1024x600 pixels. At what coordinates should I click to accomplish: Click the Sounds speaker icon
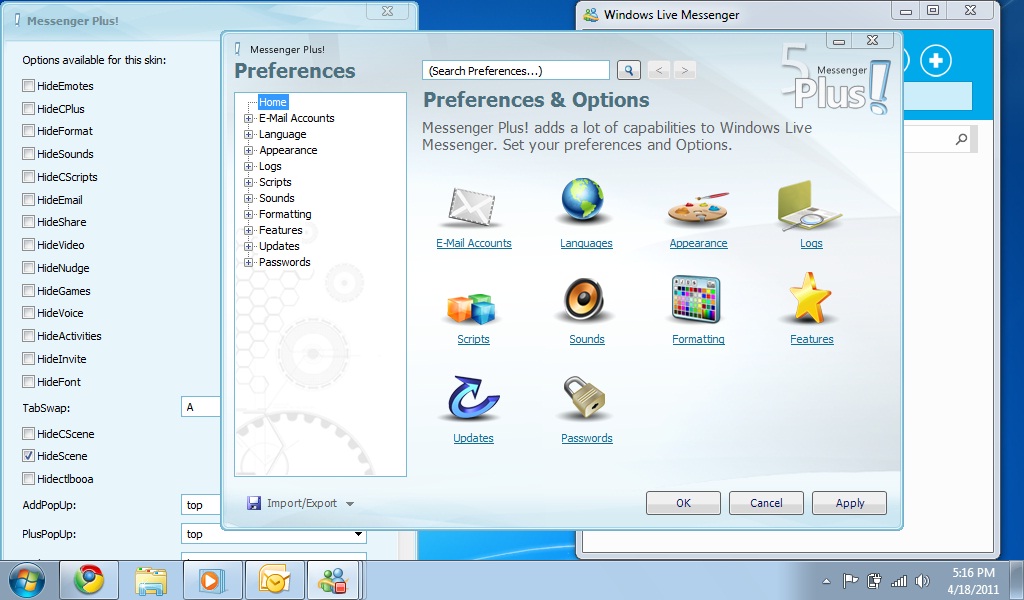(584, 300)
